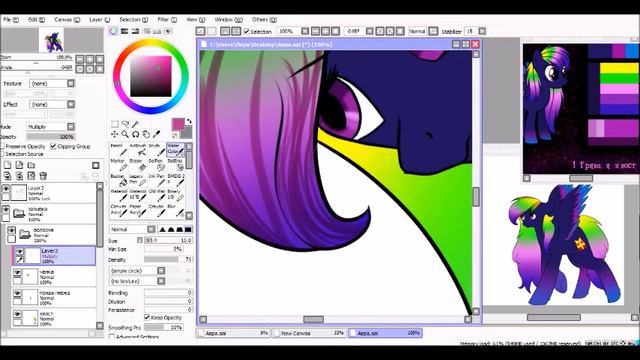This screenshot has height=360, width=640.
Task: Open the layer Mode Multiply dropdown
Action: point(51,127)
